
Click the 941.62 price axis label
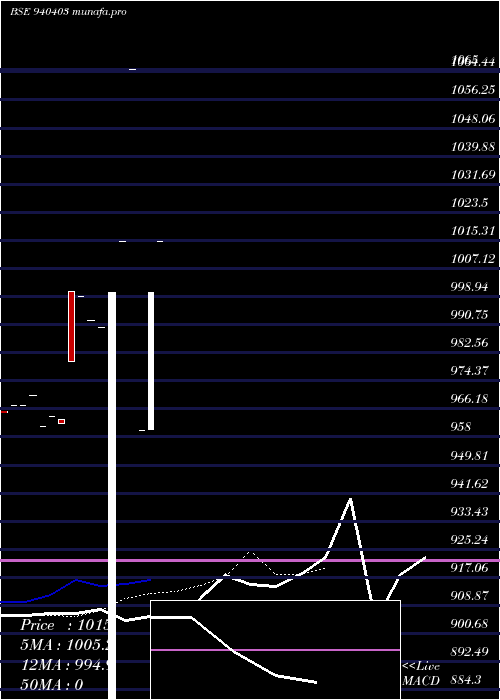pyautogui.click(x=469, y=483)
